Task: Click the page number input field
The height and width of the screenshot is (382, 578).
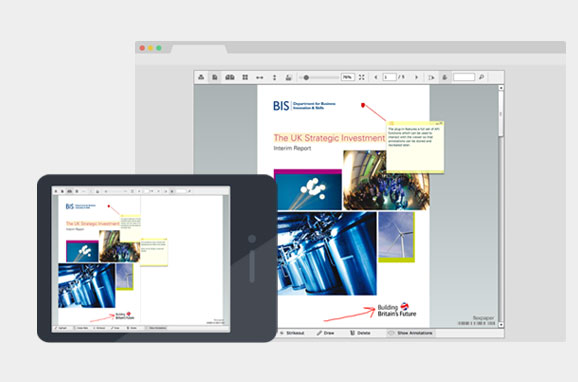Action: click(389, 77)
